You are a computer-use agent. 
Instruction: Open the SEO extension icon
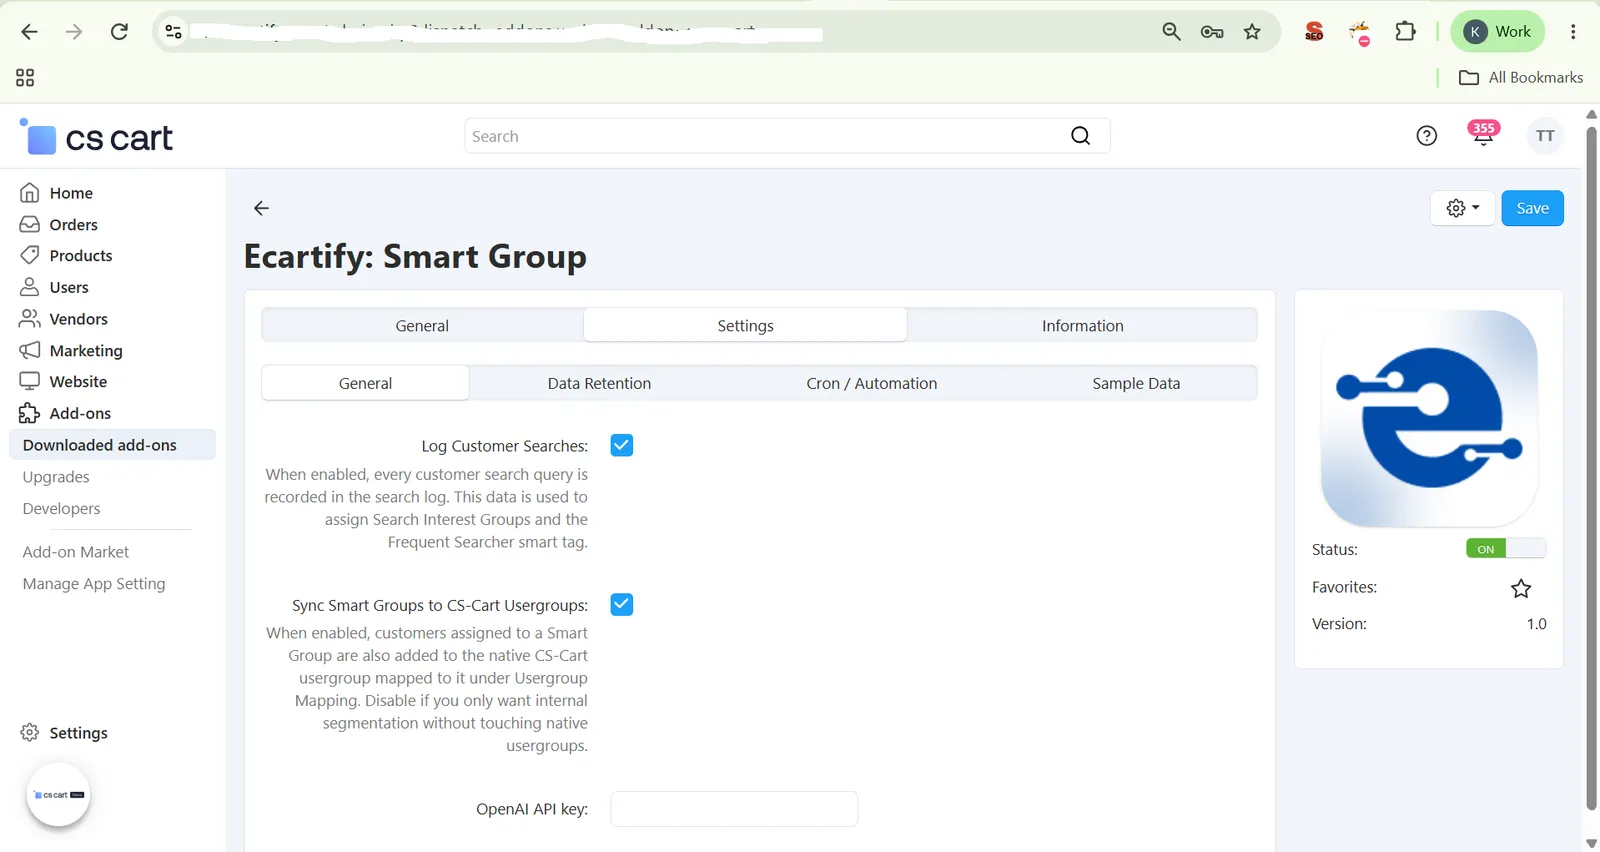pos(1314,32)
